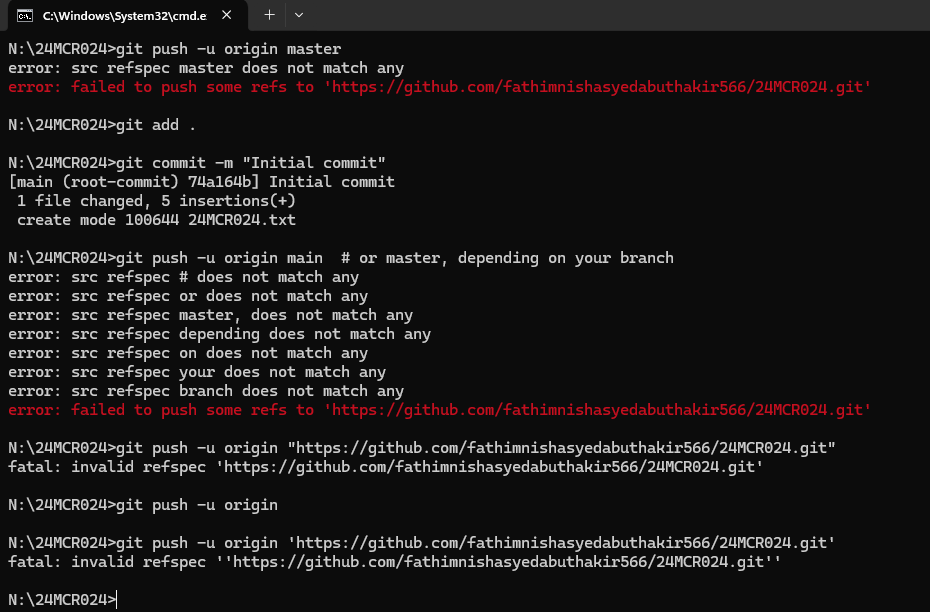Viewport: 930px width, 612px height.
Task: Expand the new-tab profile dropdown chevron
Action: coord(299,15)
